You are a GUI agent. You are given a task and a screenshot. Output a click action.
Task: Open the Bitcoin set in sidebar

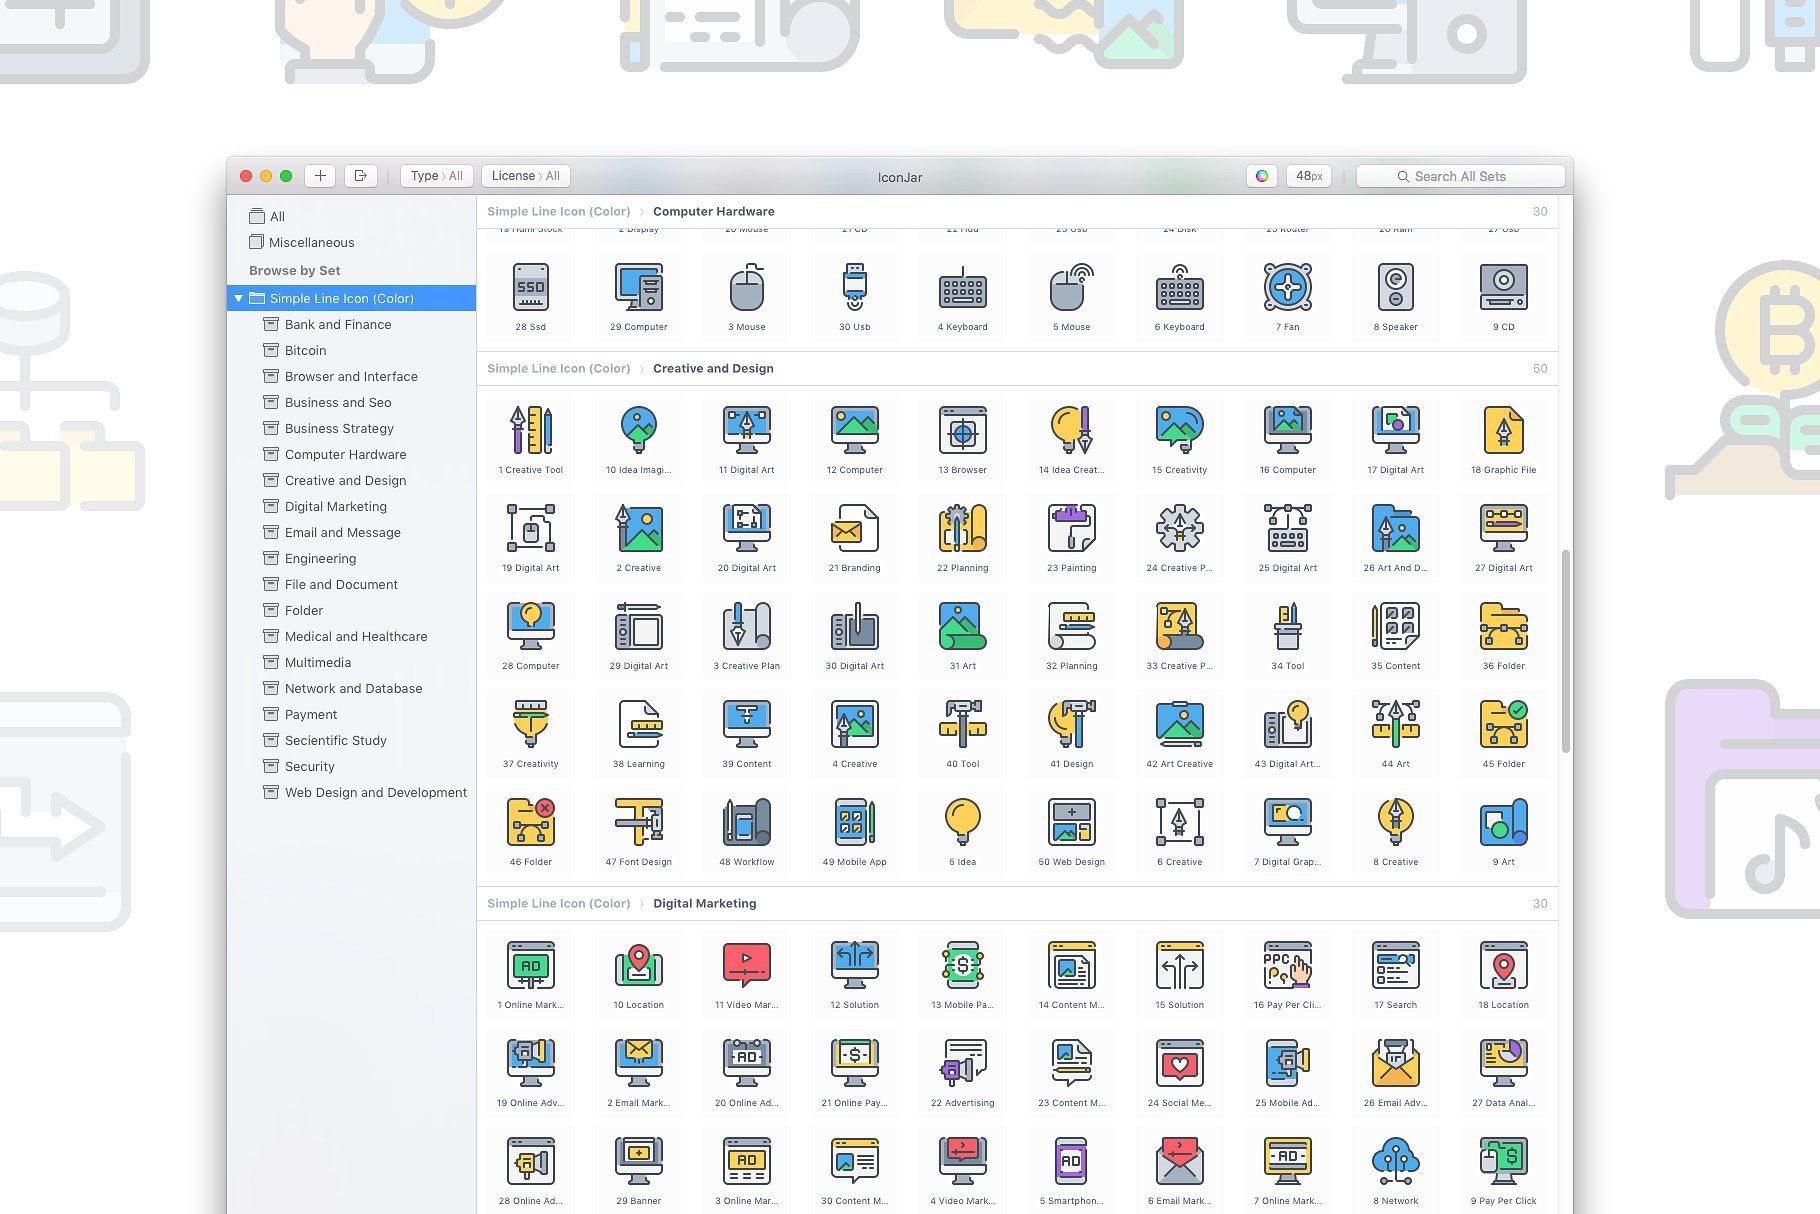[305, 351]
